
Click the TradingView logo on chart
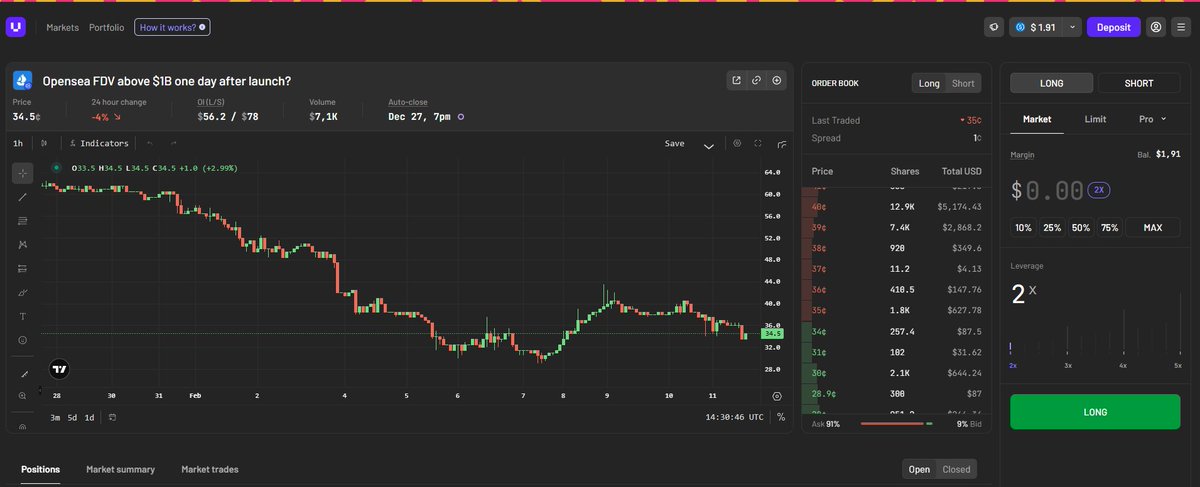coord(59,368)
